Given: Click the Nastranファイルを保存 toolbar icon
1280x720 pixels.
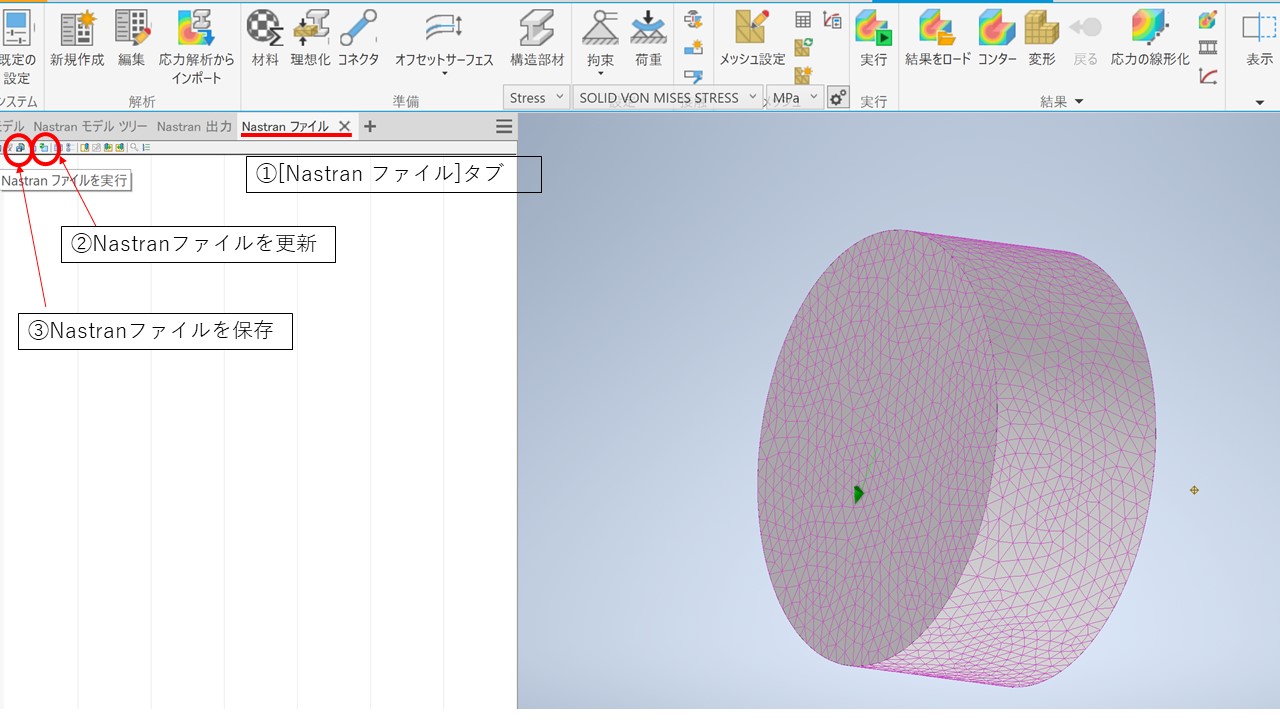Looking at the screenshot, I should point(20,148).
